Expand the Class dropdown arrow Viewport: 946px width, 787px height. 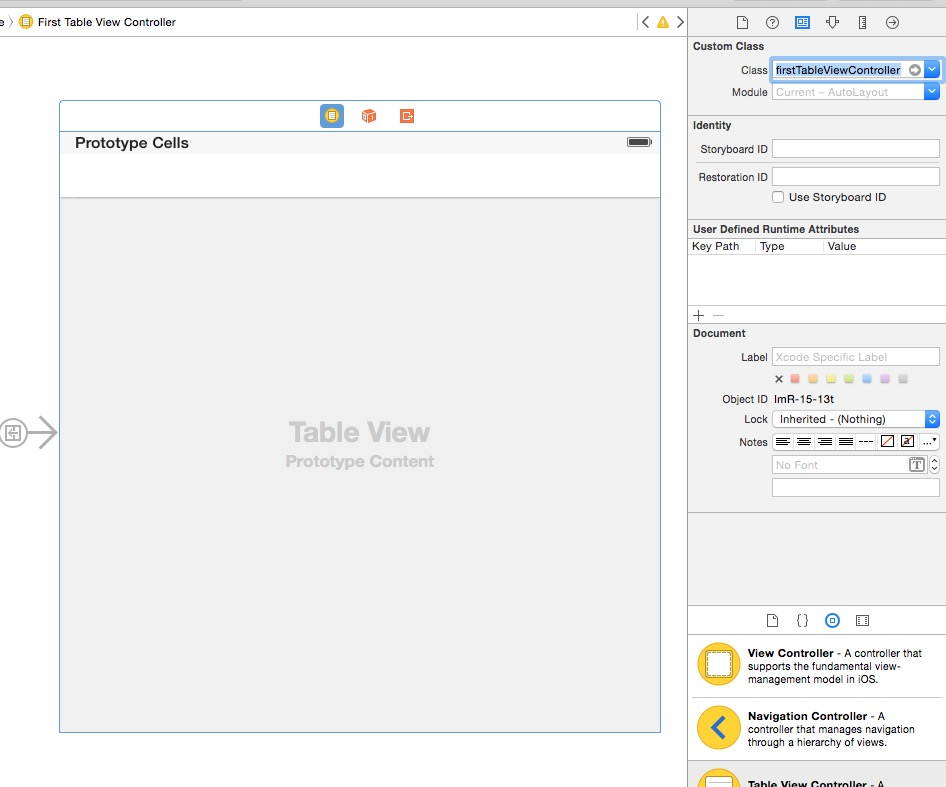pos(932,70)
